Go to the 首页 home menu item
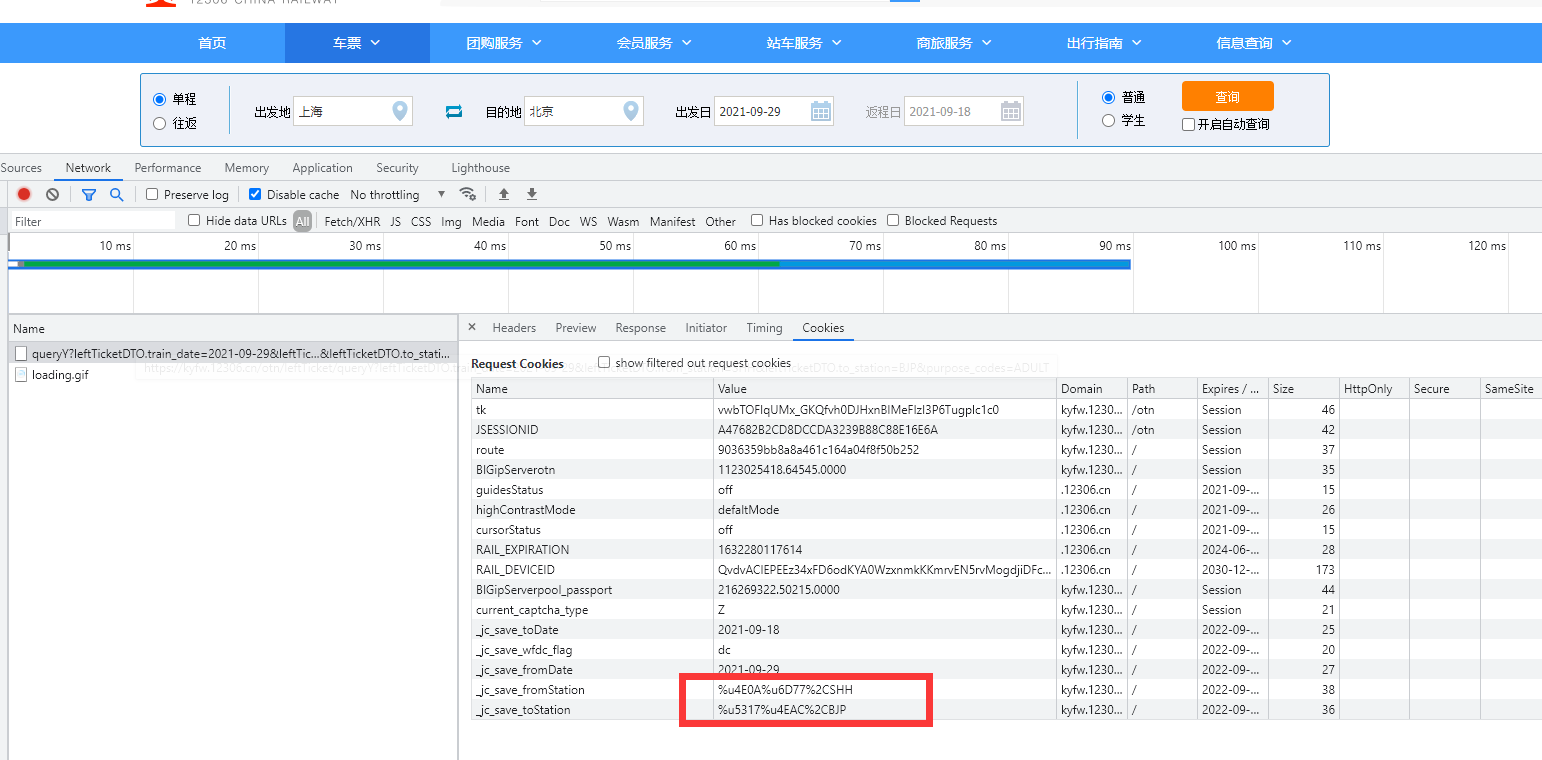The width and height of the screenshot is (1542, 760). click(x=212, y=43)
